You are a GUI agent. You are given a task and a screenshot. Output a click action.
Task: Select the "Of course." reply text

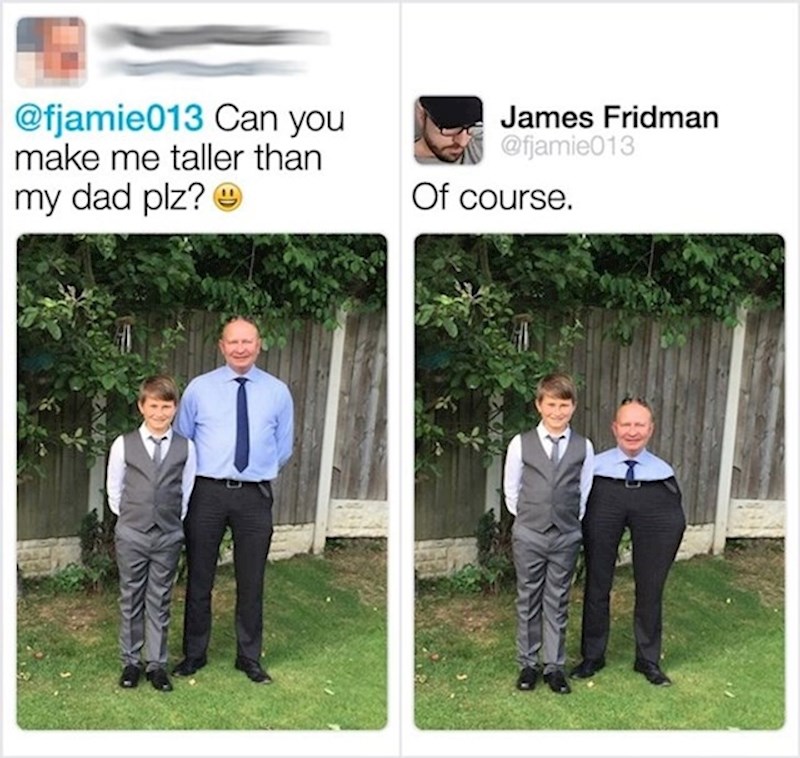click(x=492, y=198)
